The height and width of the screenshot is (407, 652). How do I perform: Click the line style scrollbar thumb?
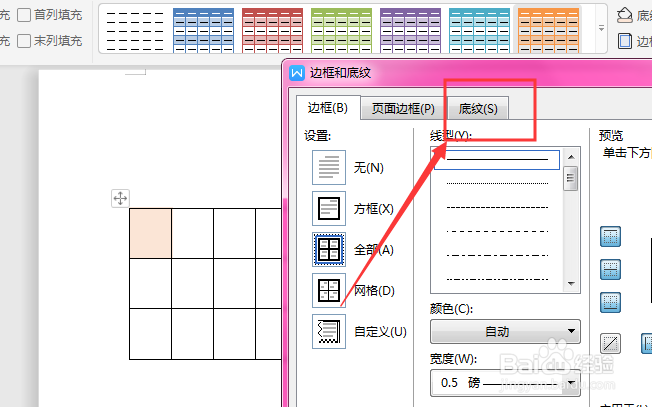click(x=570, y=178)
